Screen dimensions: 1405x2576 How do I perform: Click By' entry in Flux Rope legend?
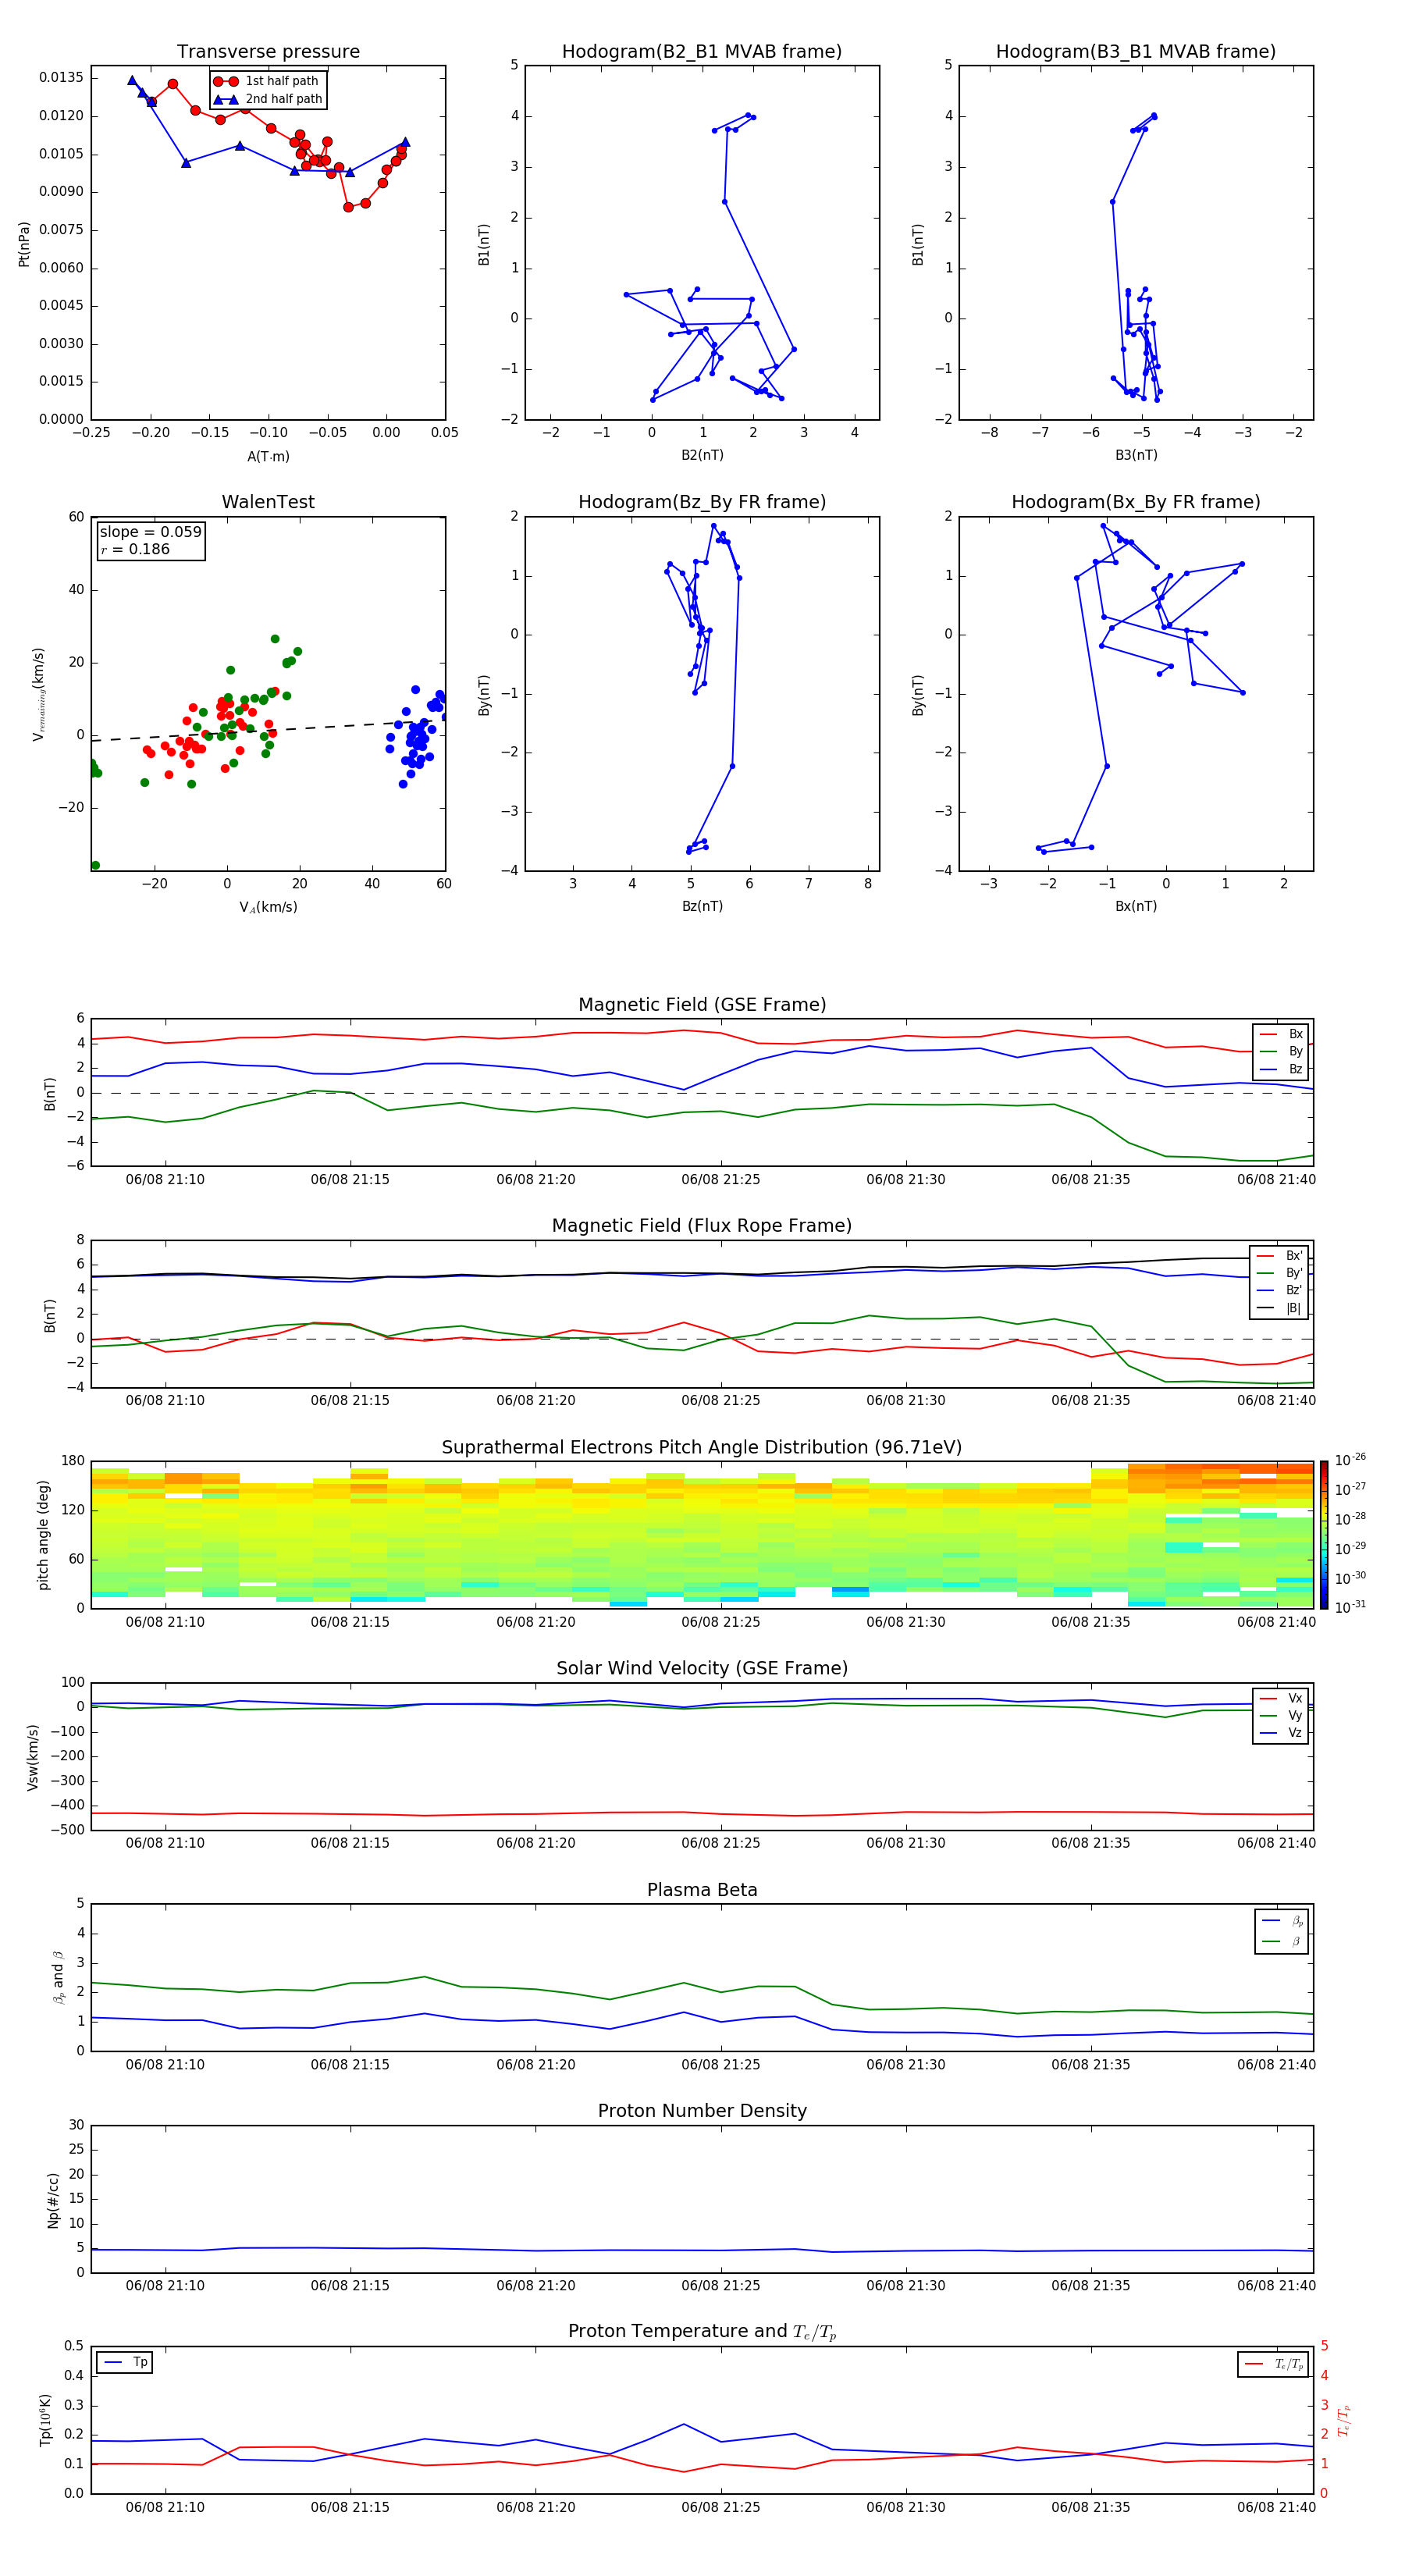[x=1280, y=1273]
